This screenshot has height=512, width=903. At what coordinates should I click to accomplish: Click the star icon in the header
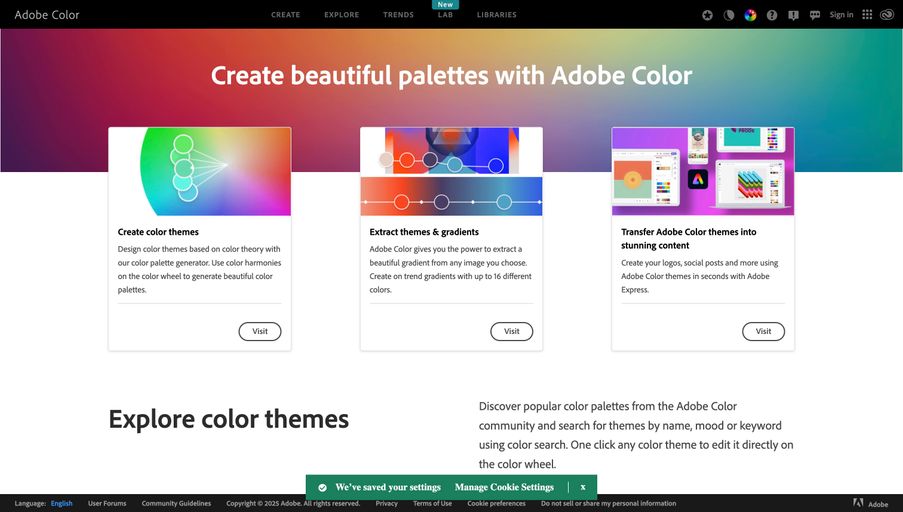(707, 16)
